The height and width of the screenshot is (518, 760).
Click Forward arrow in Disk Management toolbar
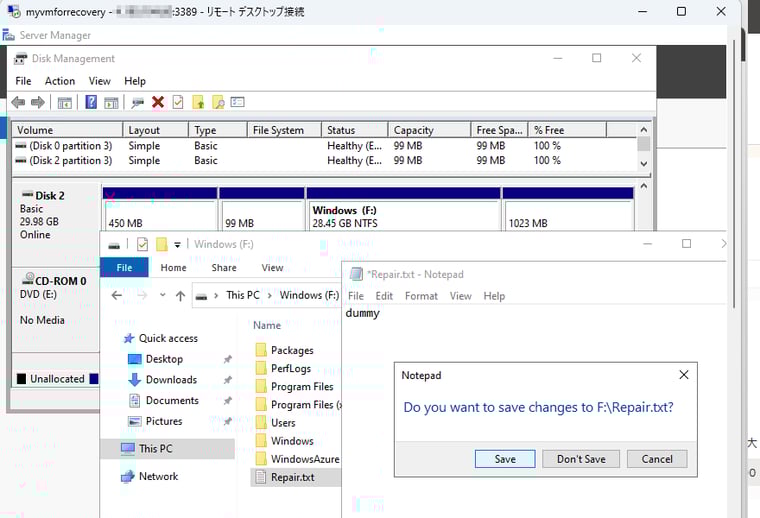coord(38,102)
